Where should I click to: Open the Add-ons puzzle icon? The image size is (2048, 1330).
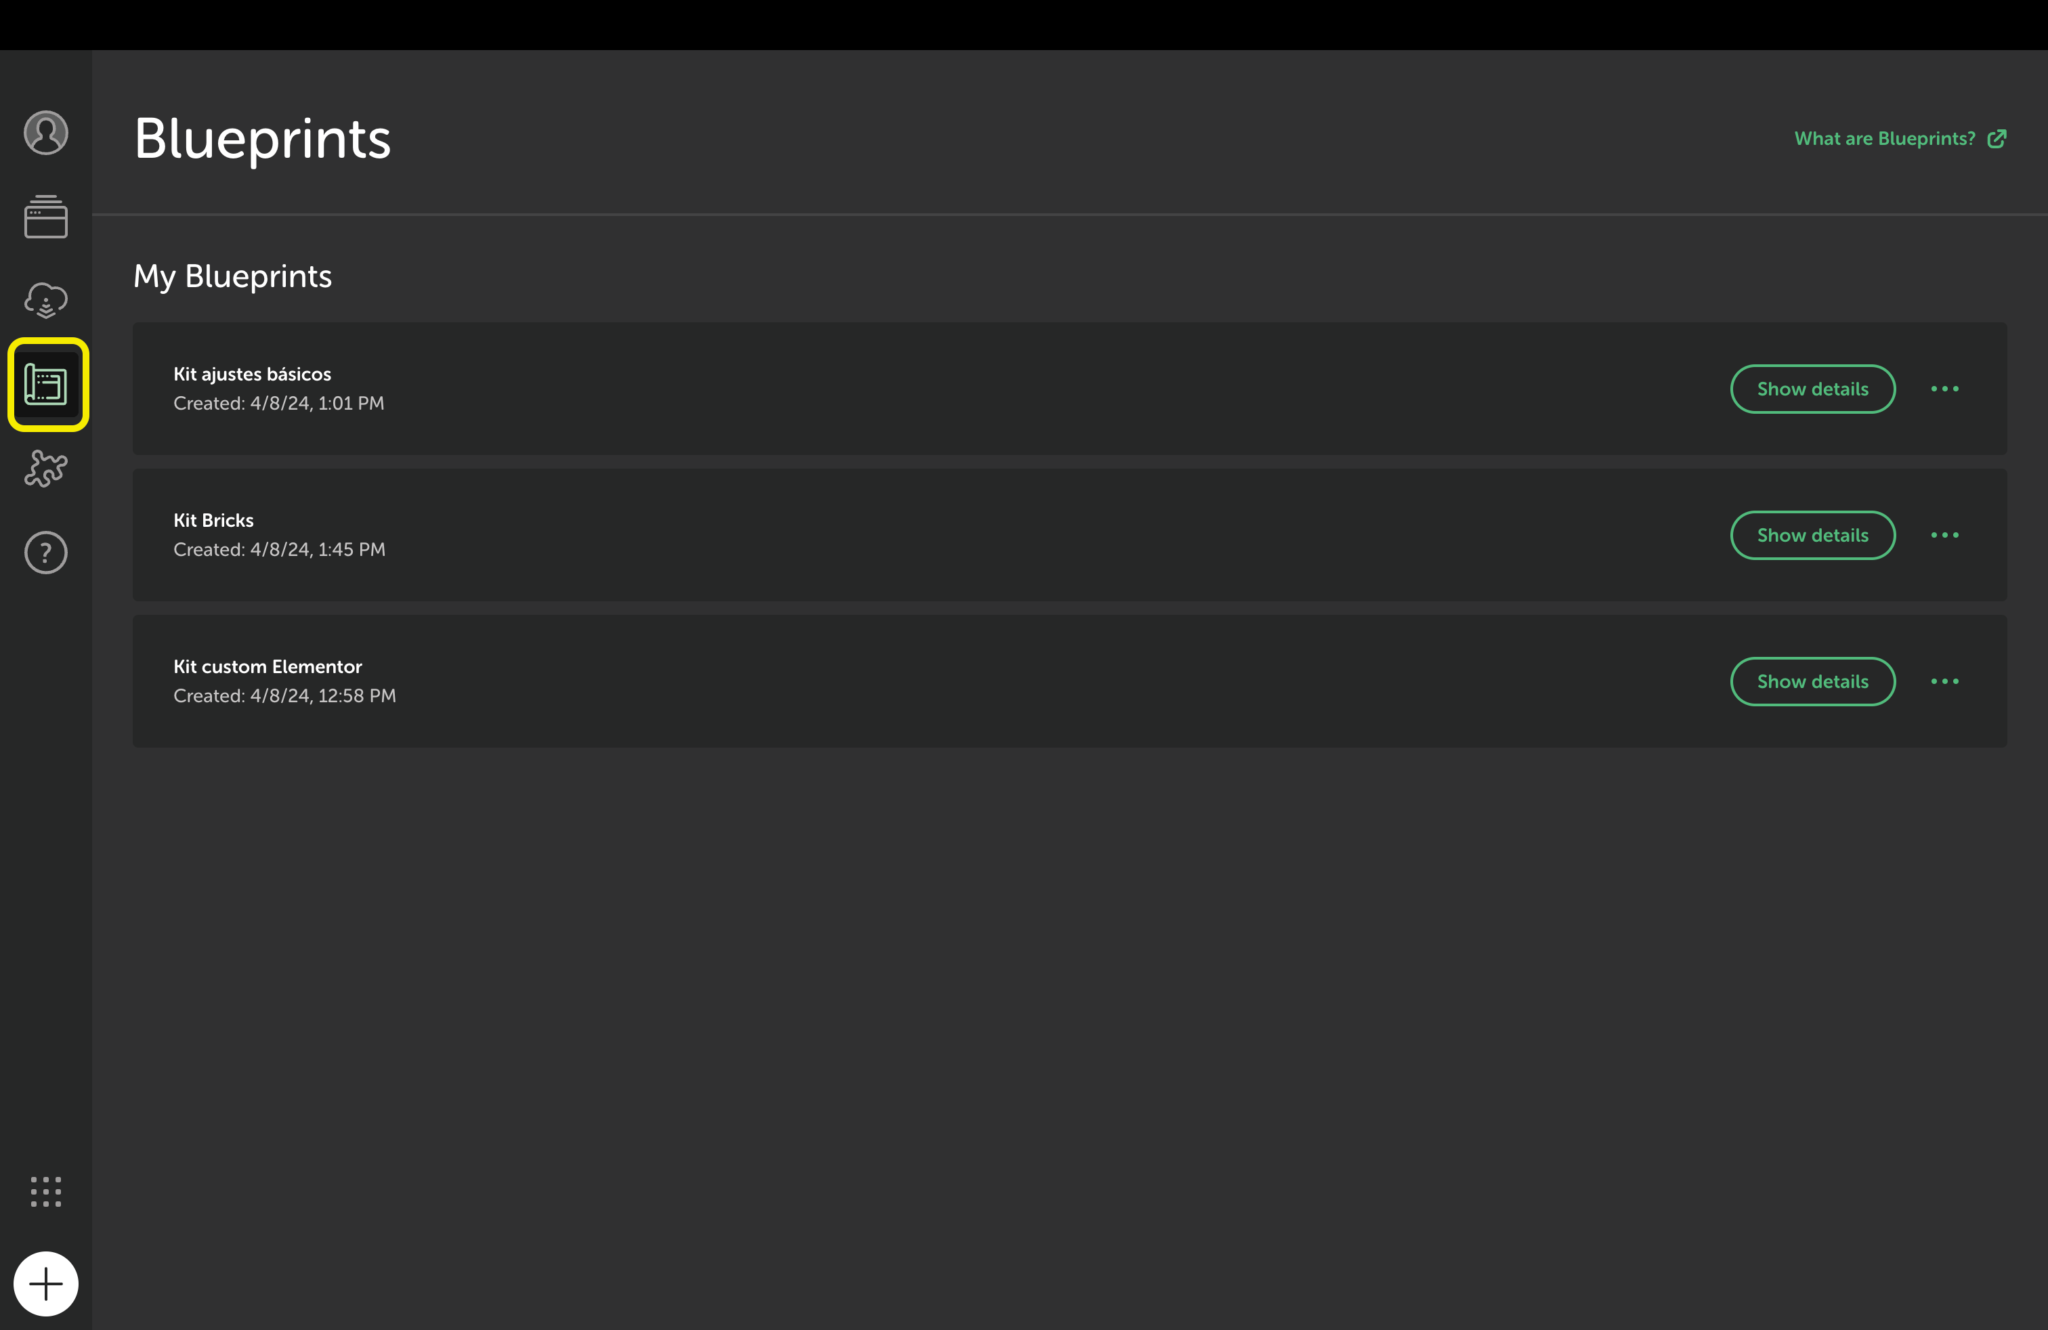click(x=45, y=468)
